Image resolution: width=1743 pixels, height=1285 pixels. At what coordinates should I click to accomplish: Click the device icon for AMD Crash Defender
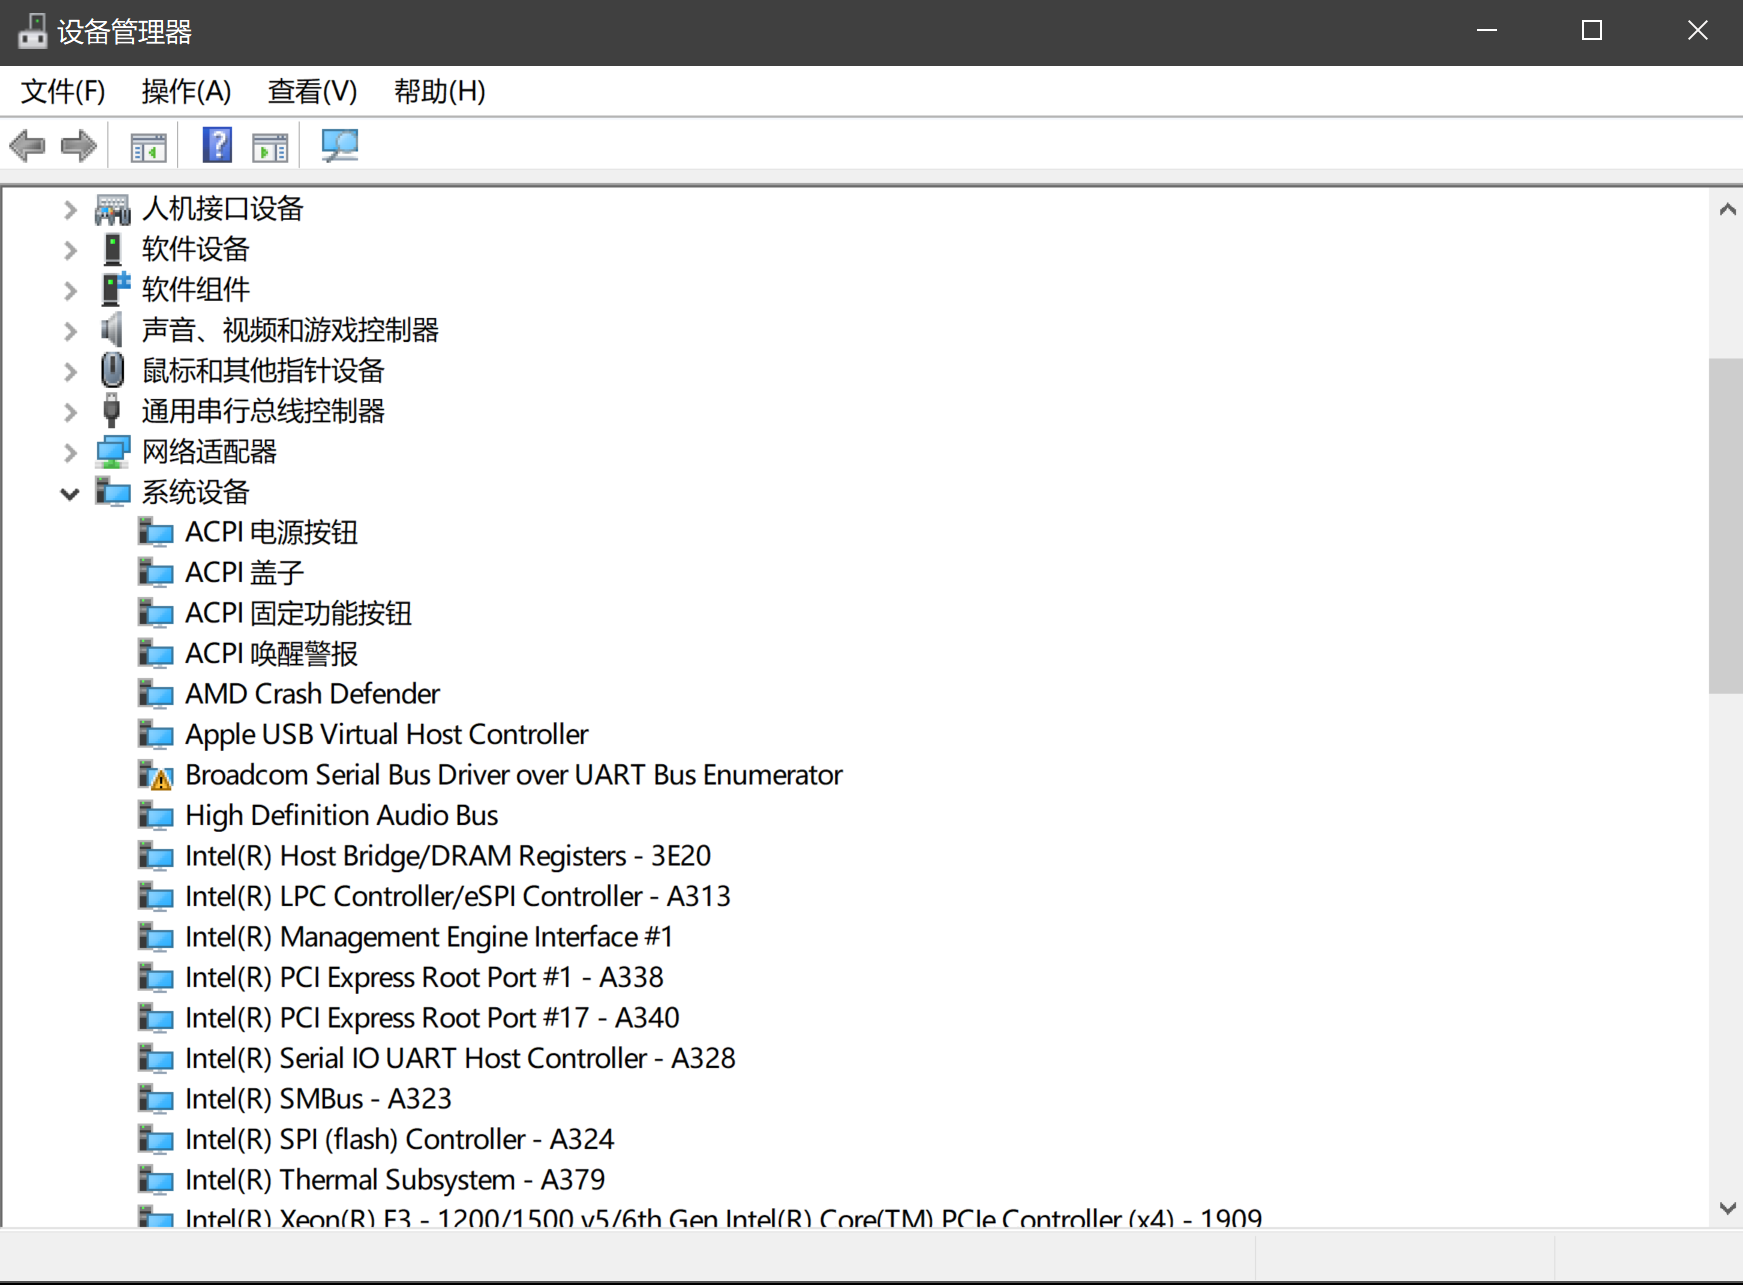156,694
